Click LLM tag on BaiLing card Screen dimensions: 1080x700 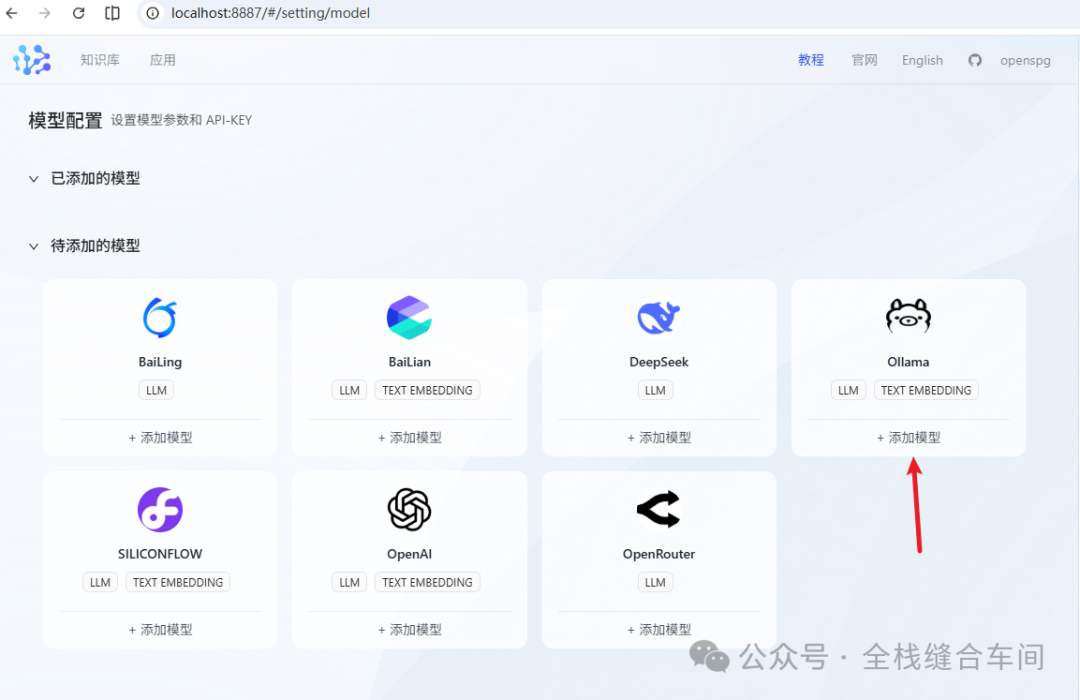156,390
